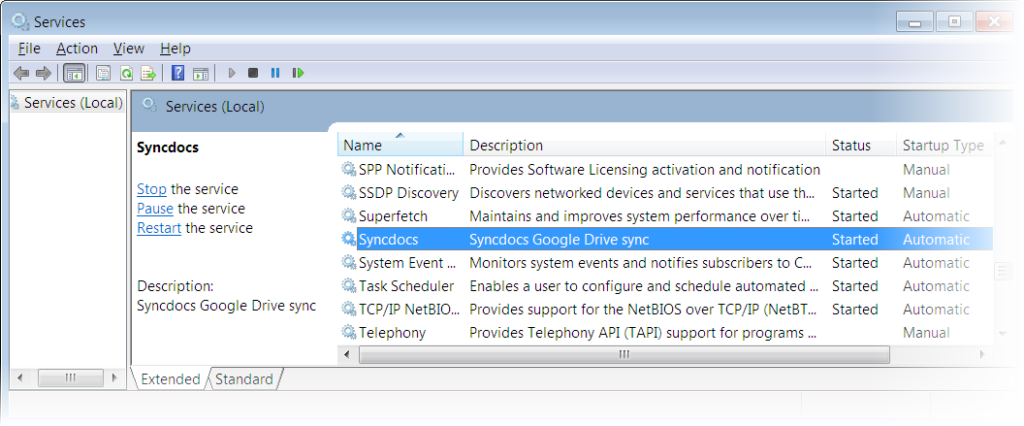
Task: Sort list by Name column header
Action: tap(400, 145)
